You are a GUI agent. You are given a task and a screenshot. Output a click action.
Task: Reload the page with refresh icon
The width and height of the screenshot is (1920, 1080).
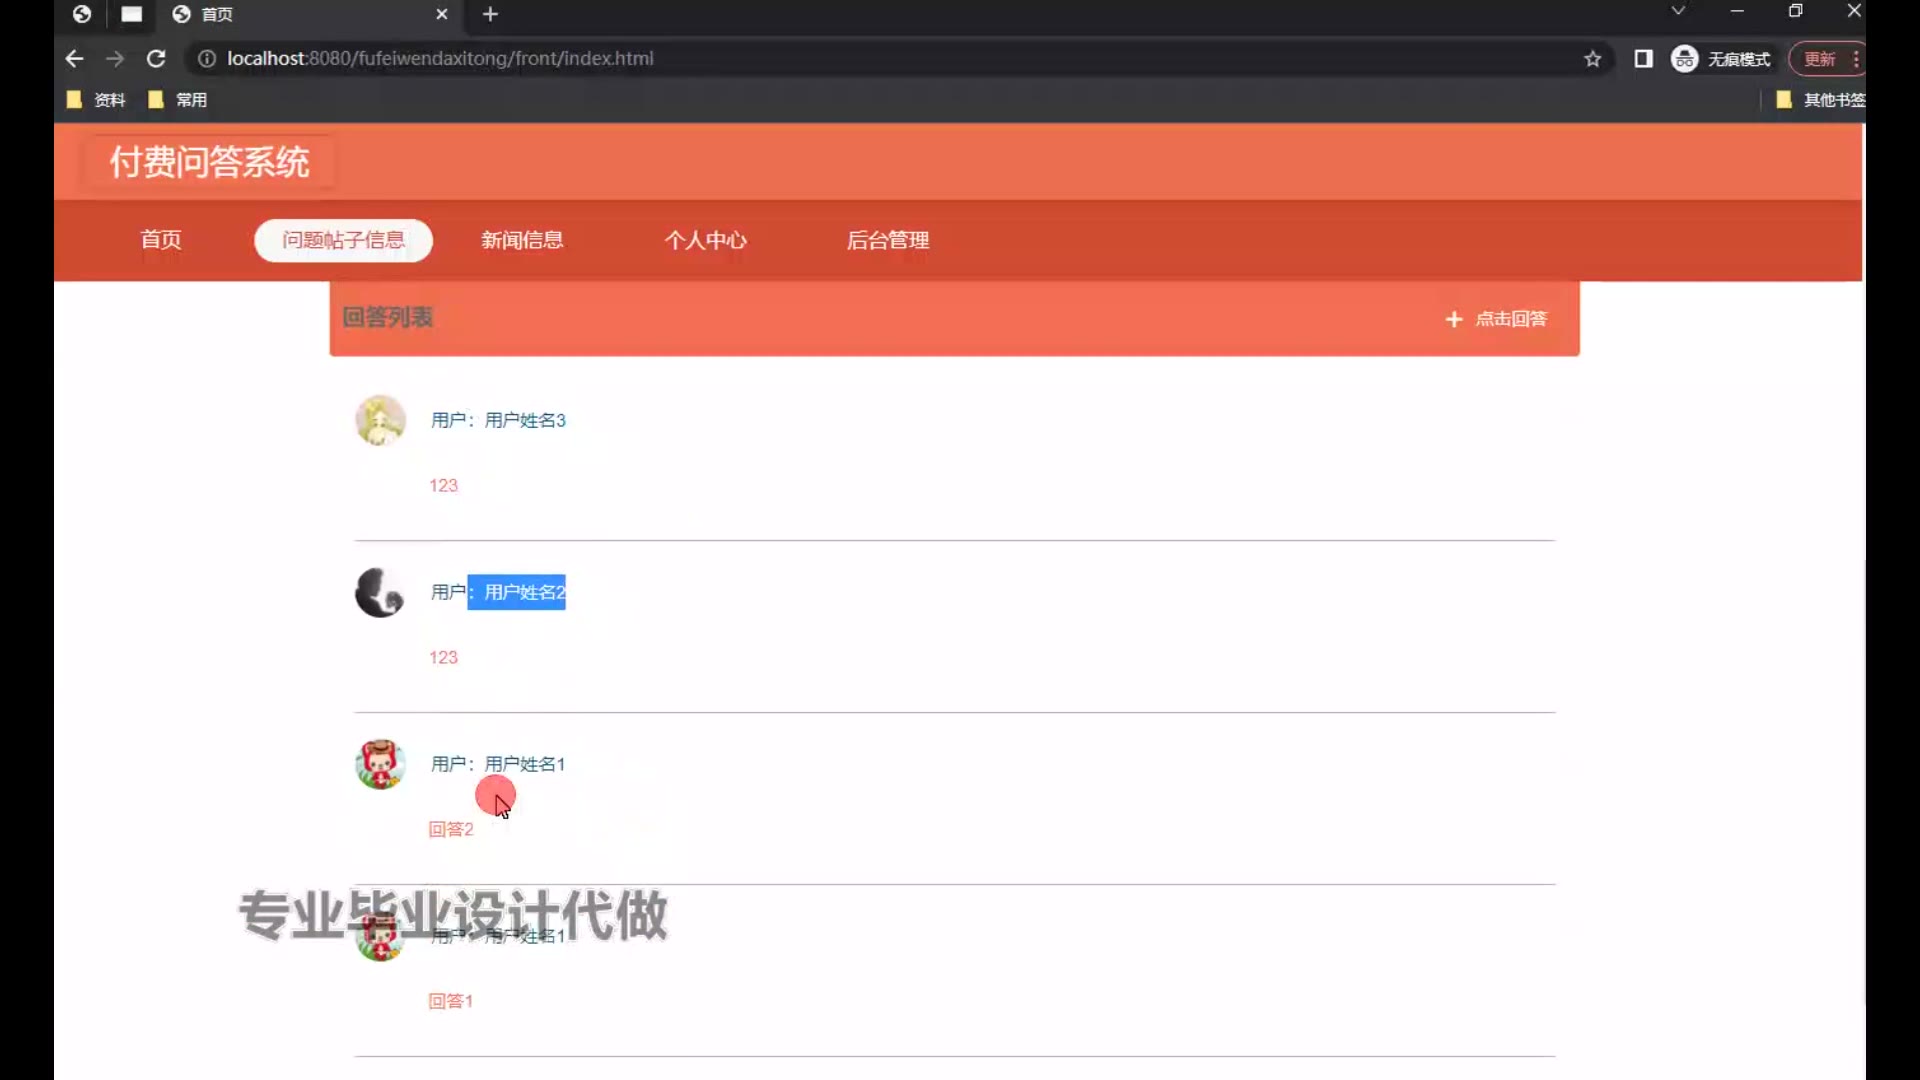156,59
